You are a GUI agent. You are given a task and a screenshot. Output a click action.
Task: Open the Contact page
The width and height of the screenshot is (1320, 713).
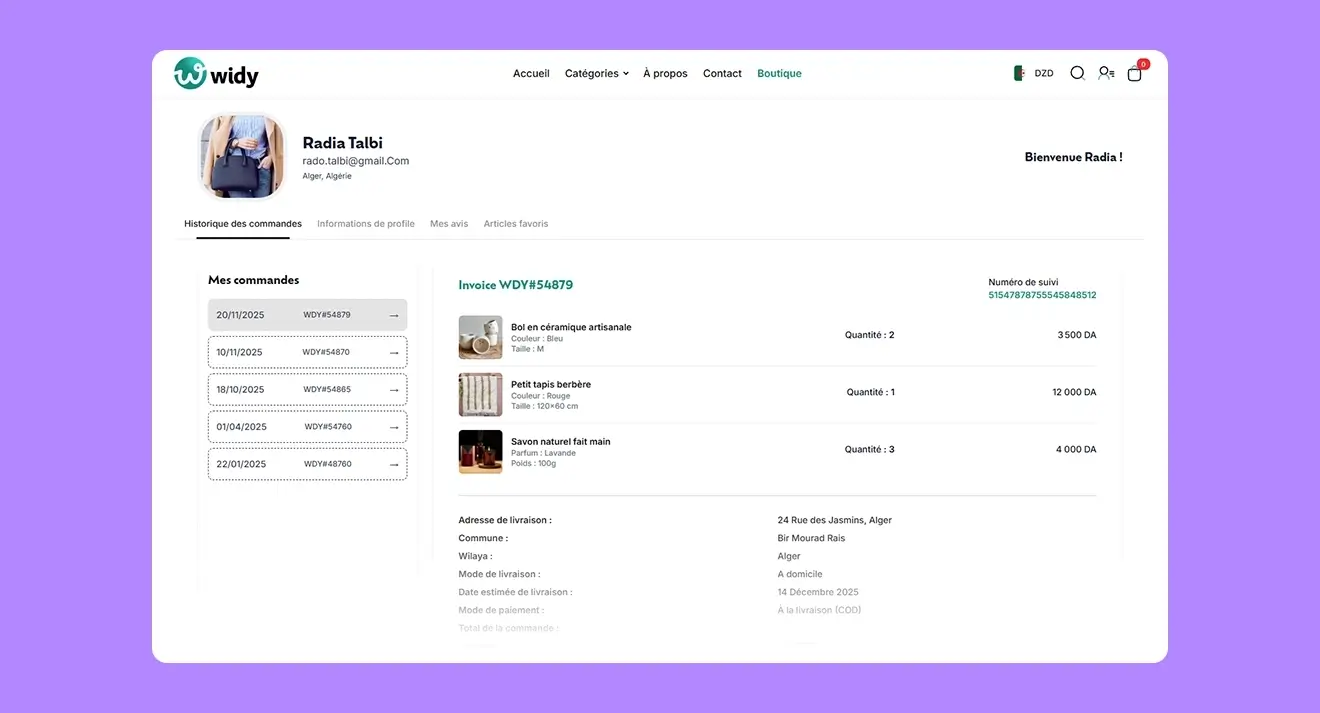722,73
